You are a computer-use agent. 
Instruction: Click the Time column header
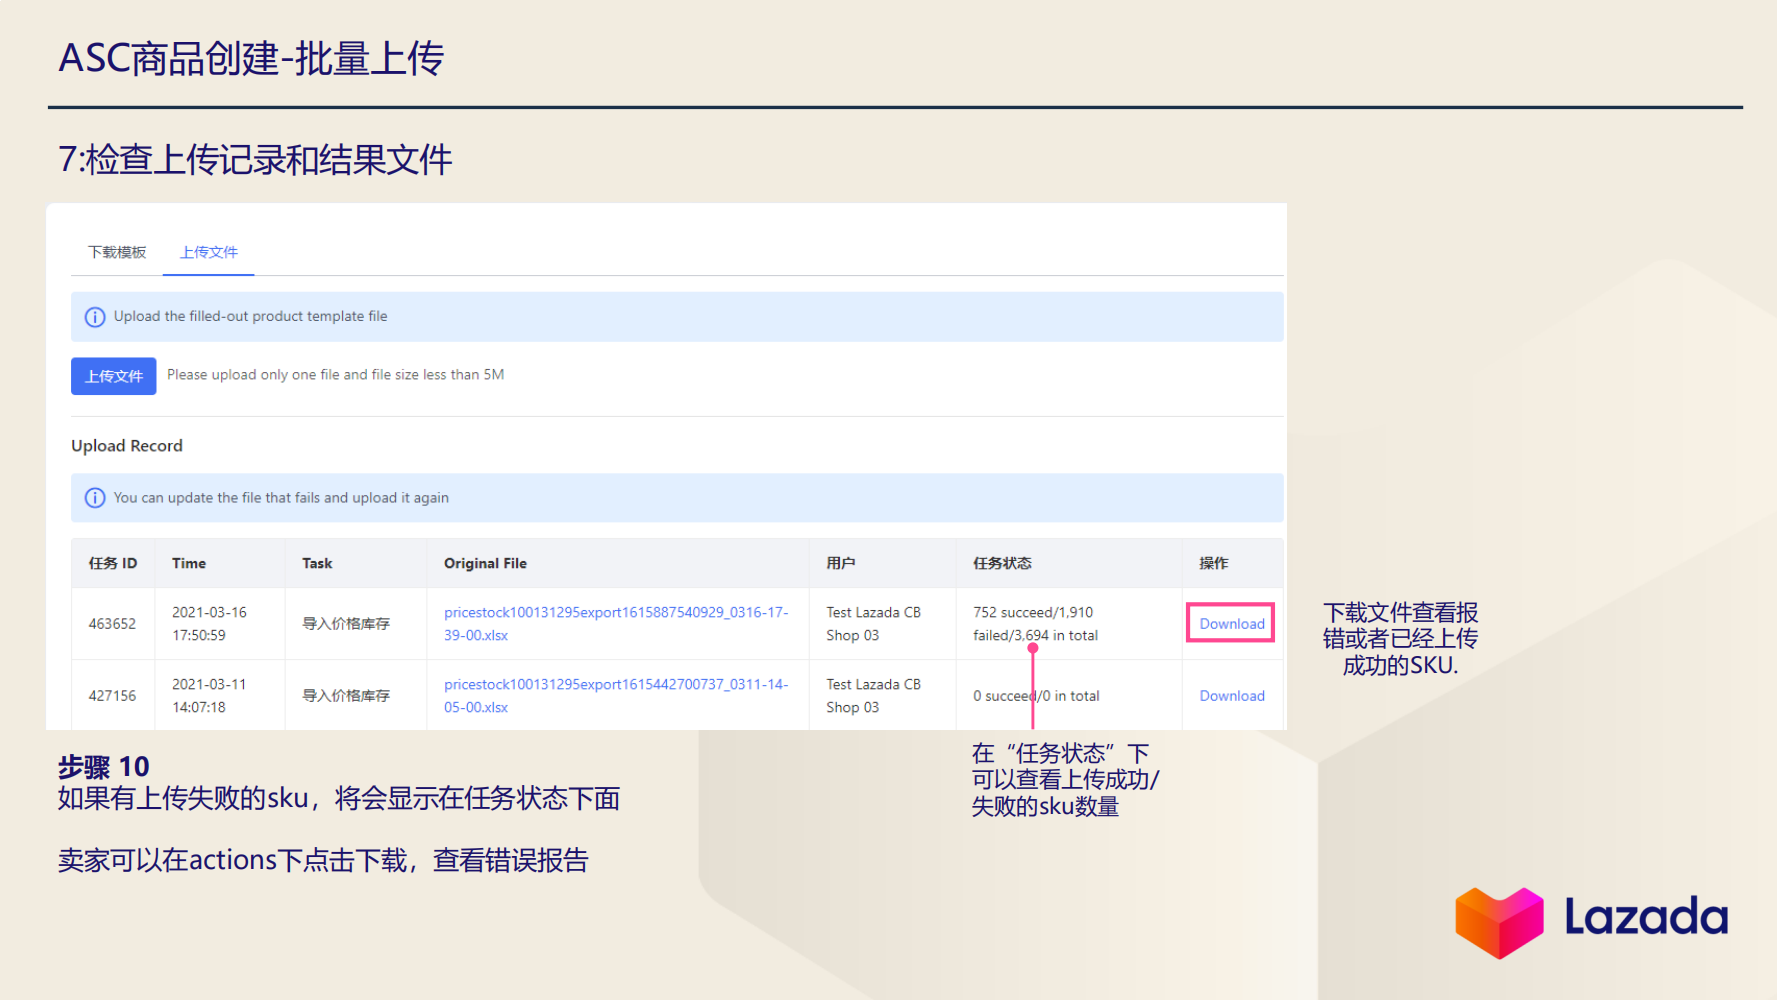pyautogui.click(x=188, y=563)
